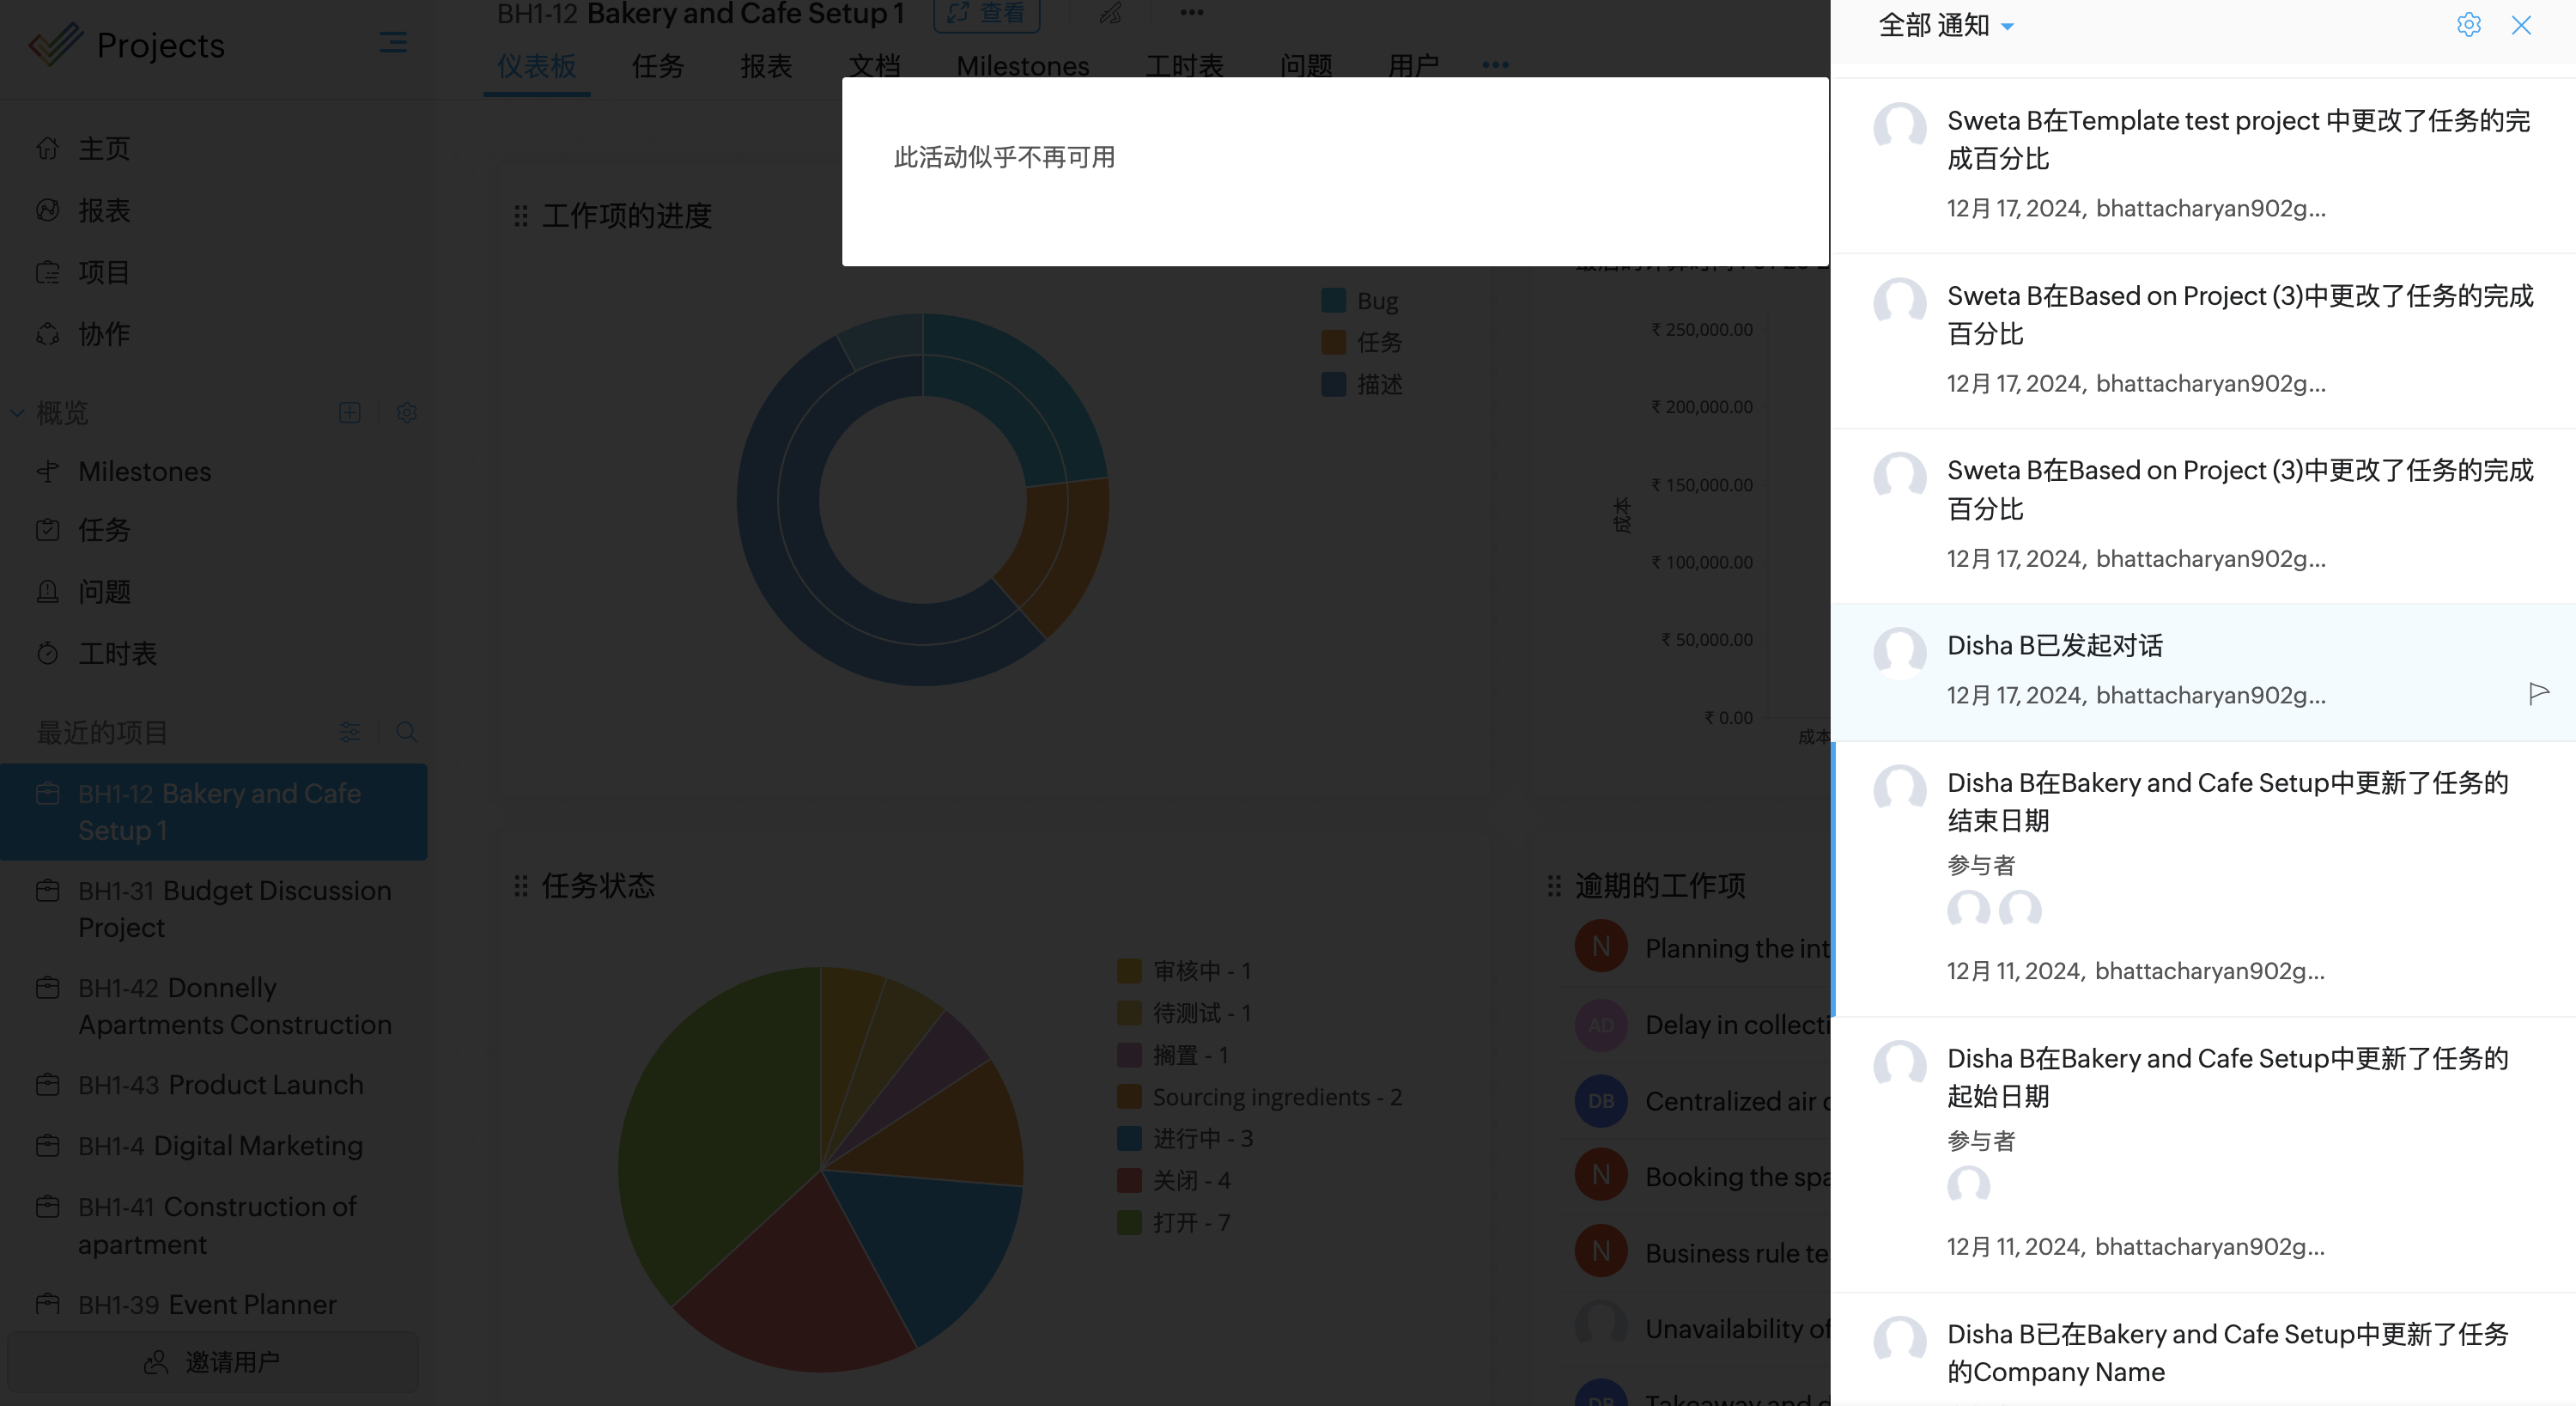This screenshot has height=1406, width=2576.
Task: Switch to the 工时表 tab
Action: 1184,66
